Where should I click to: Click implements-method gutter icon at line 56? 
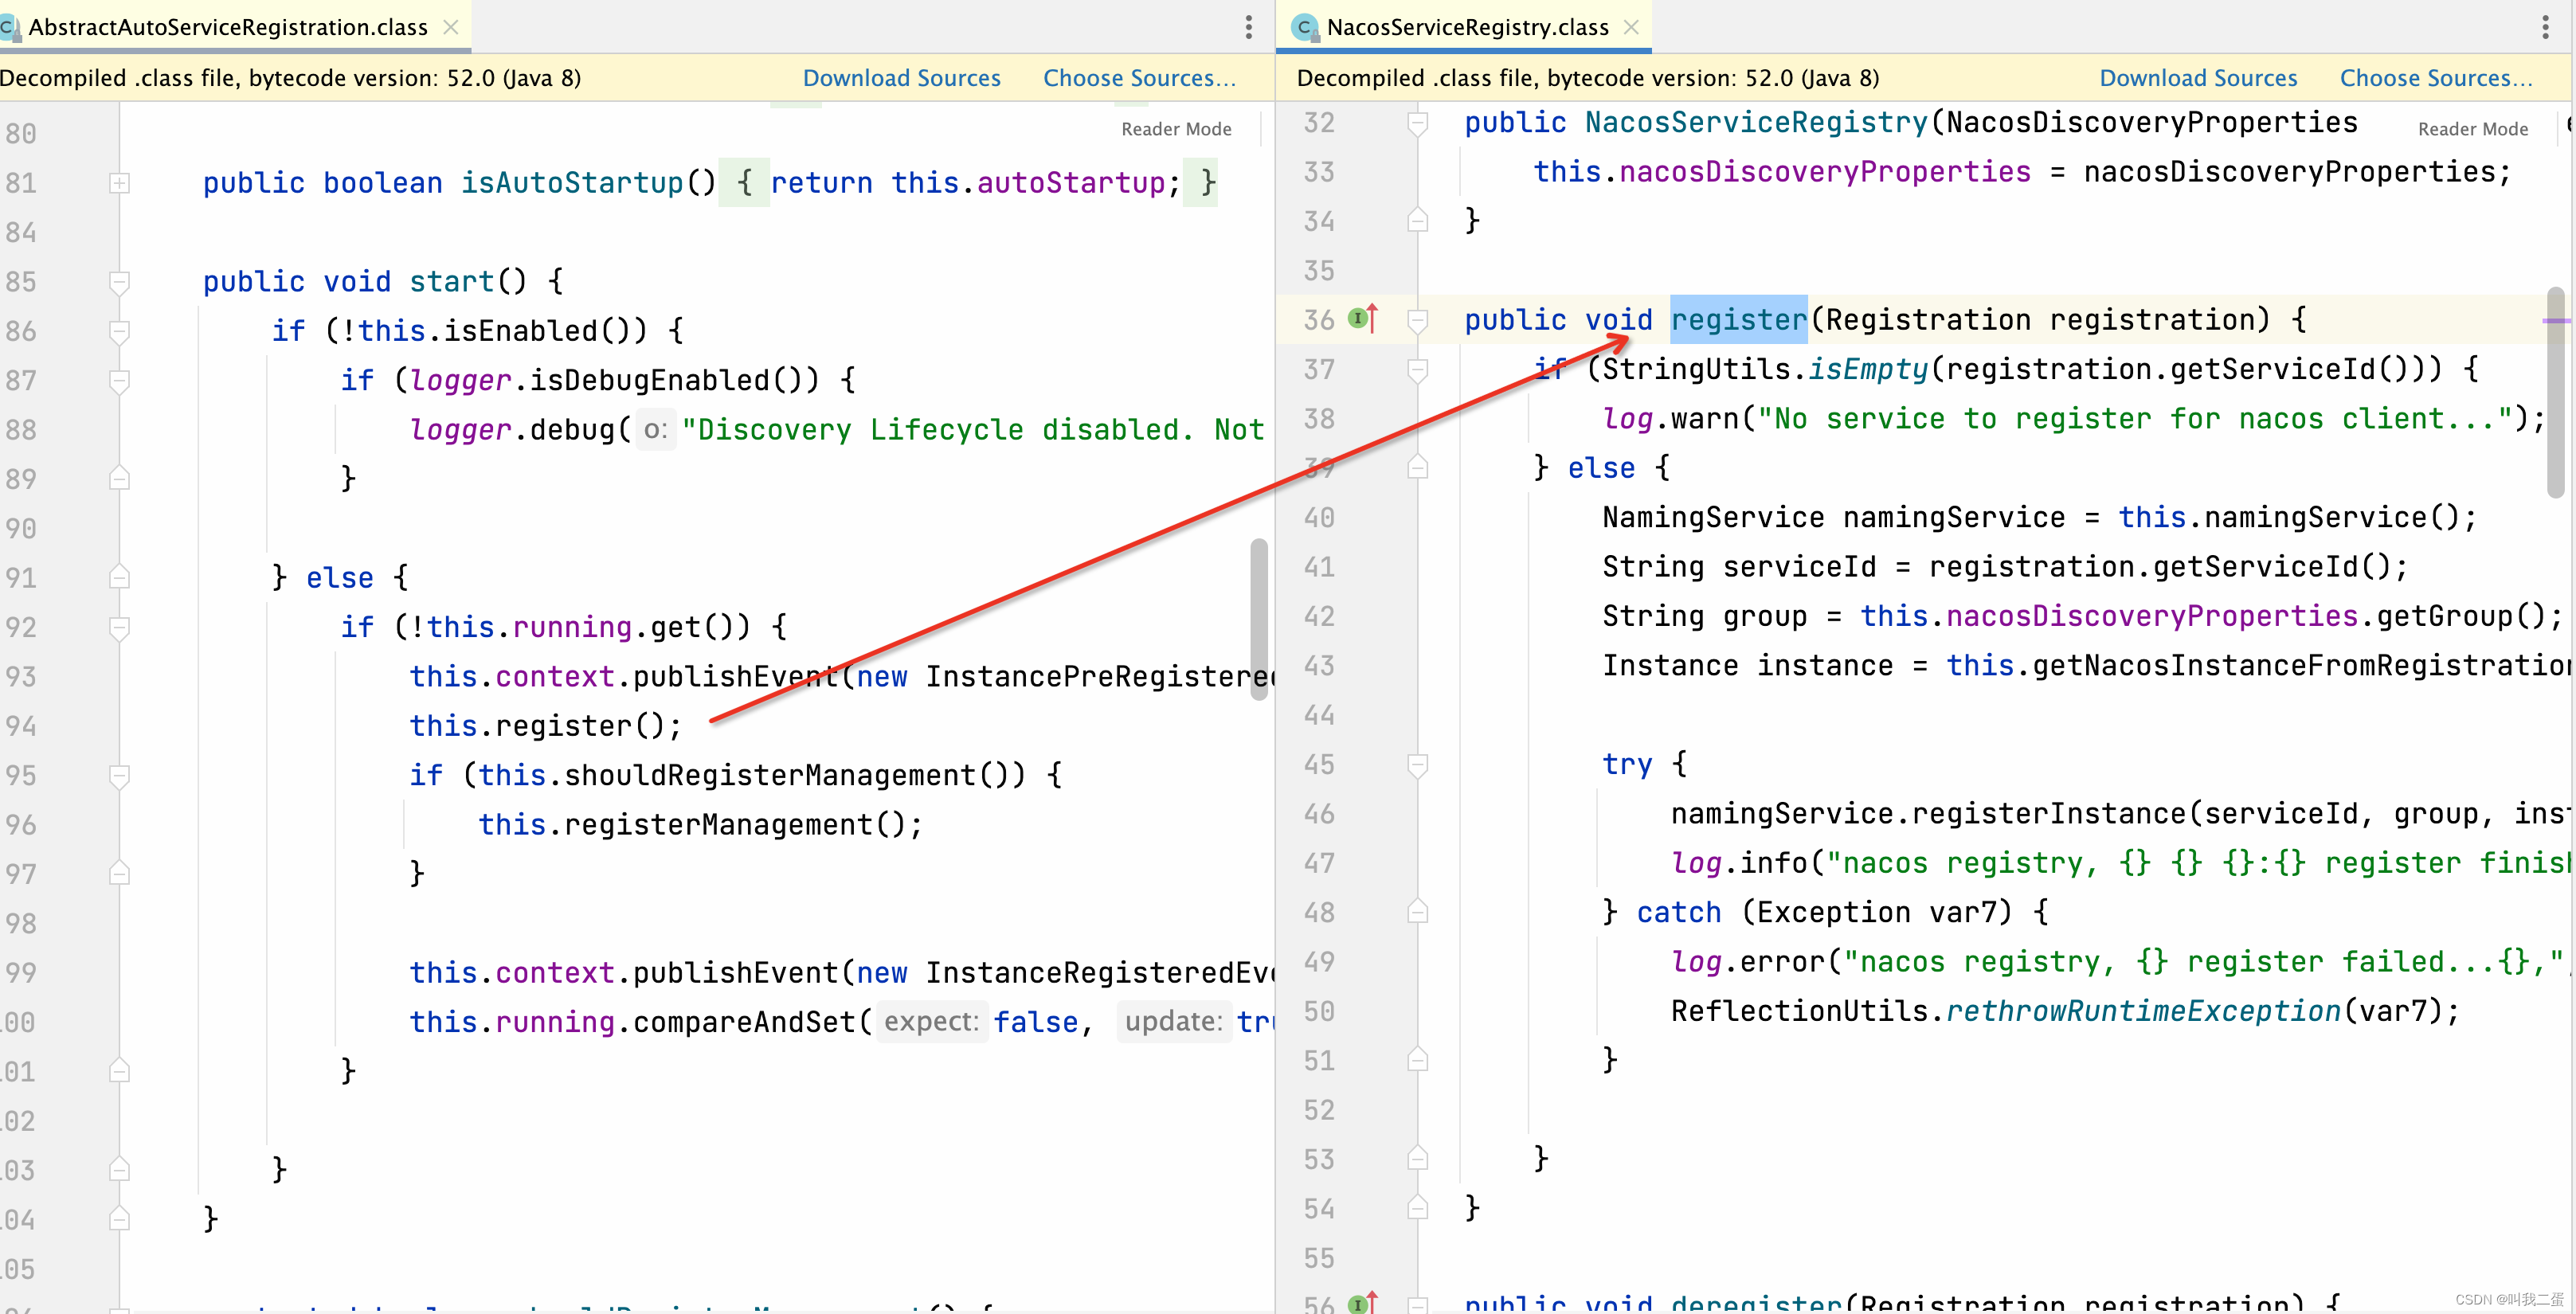click(x=1363, y=1302)
